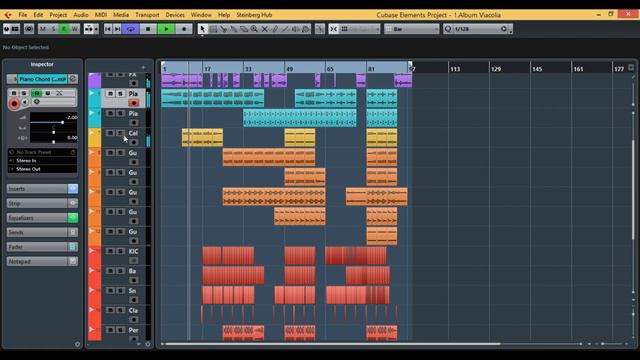Select the Color tool in toolbar
This screenshot has width=640, height=360.
[x=305, y=29]
